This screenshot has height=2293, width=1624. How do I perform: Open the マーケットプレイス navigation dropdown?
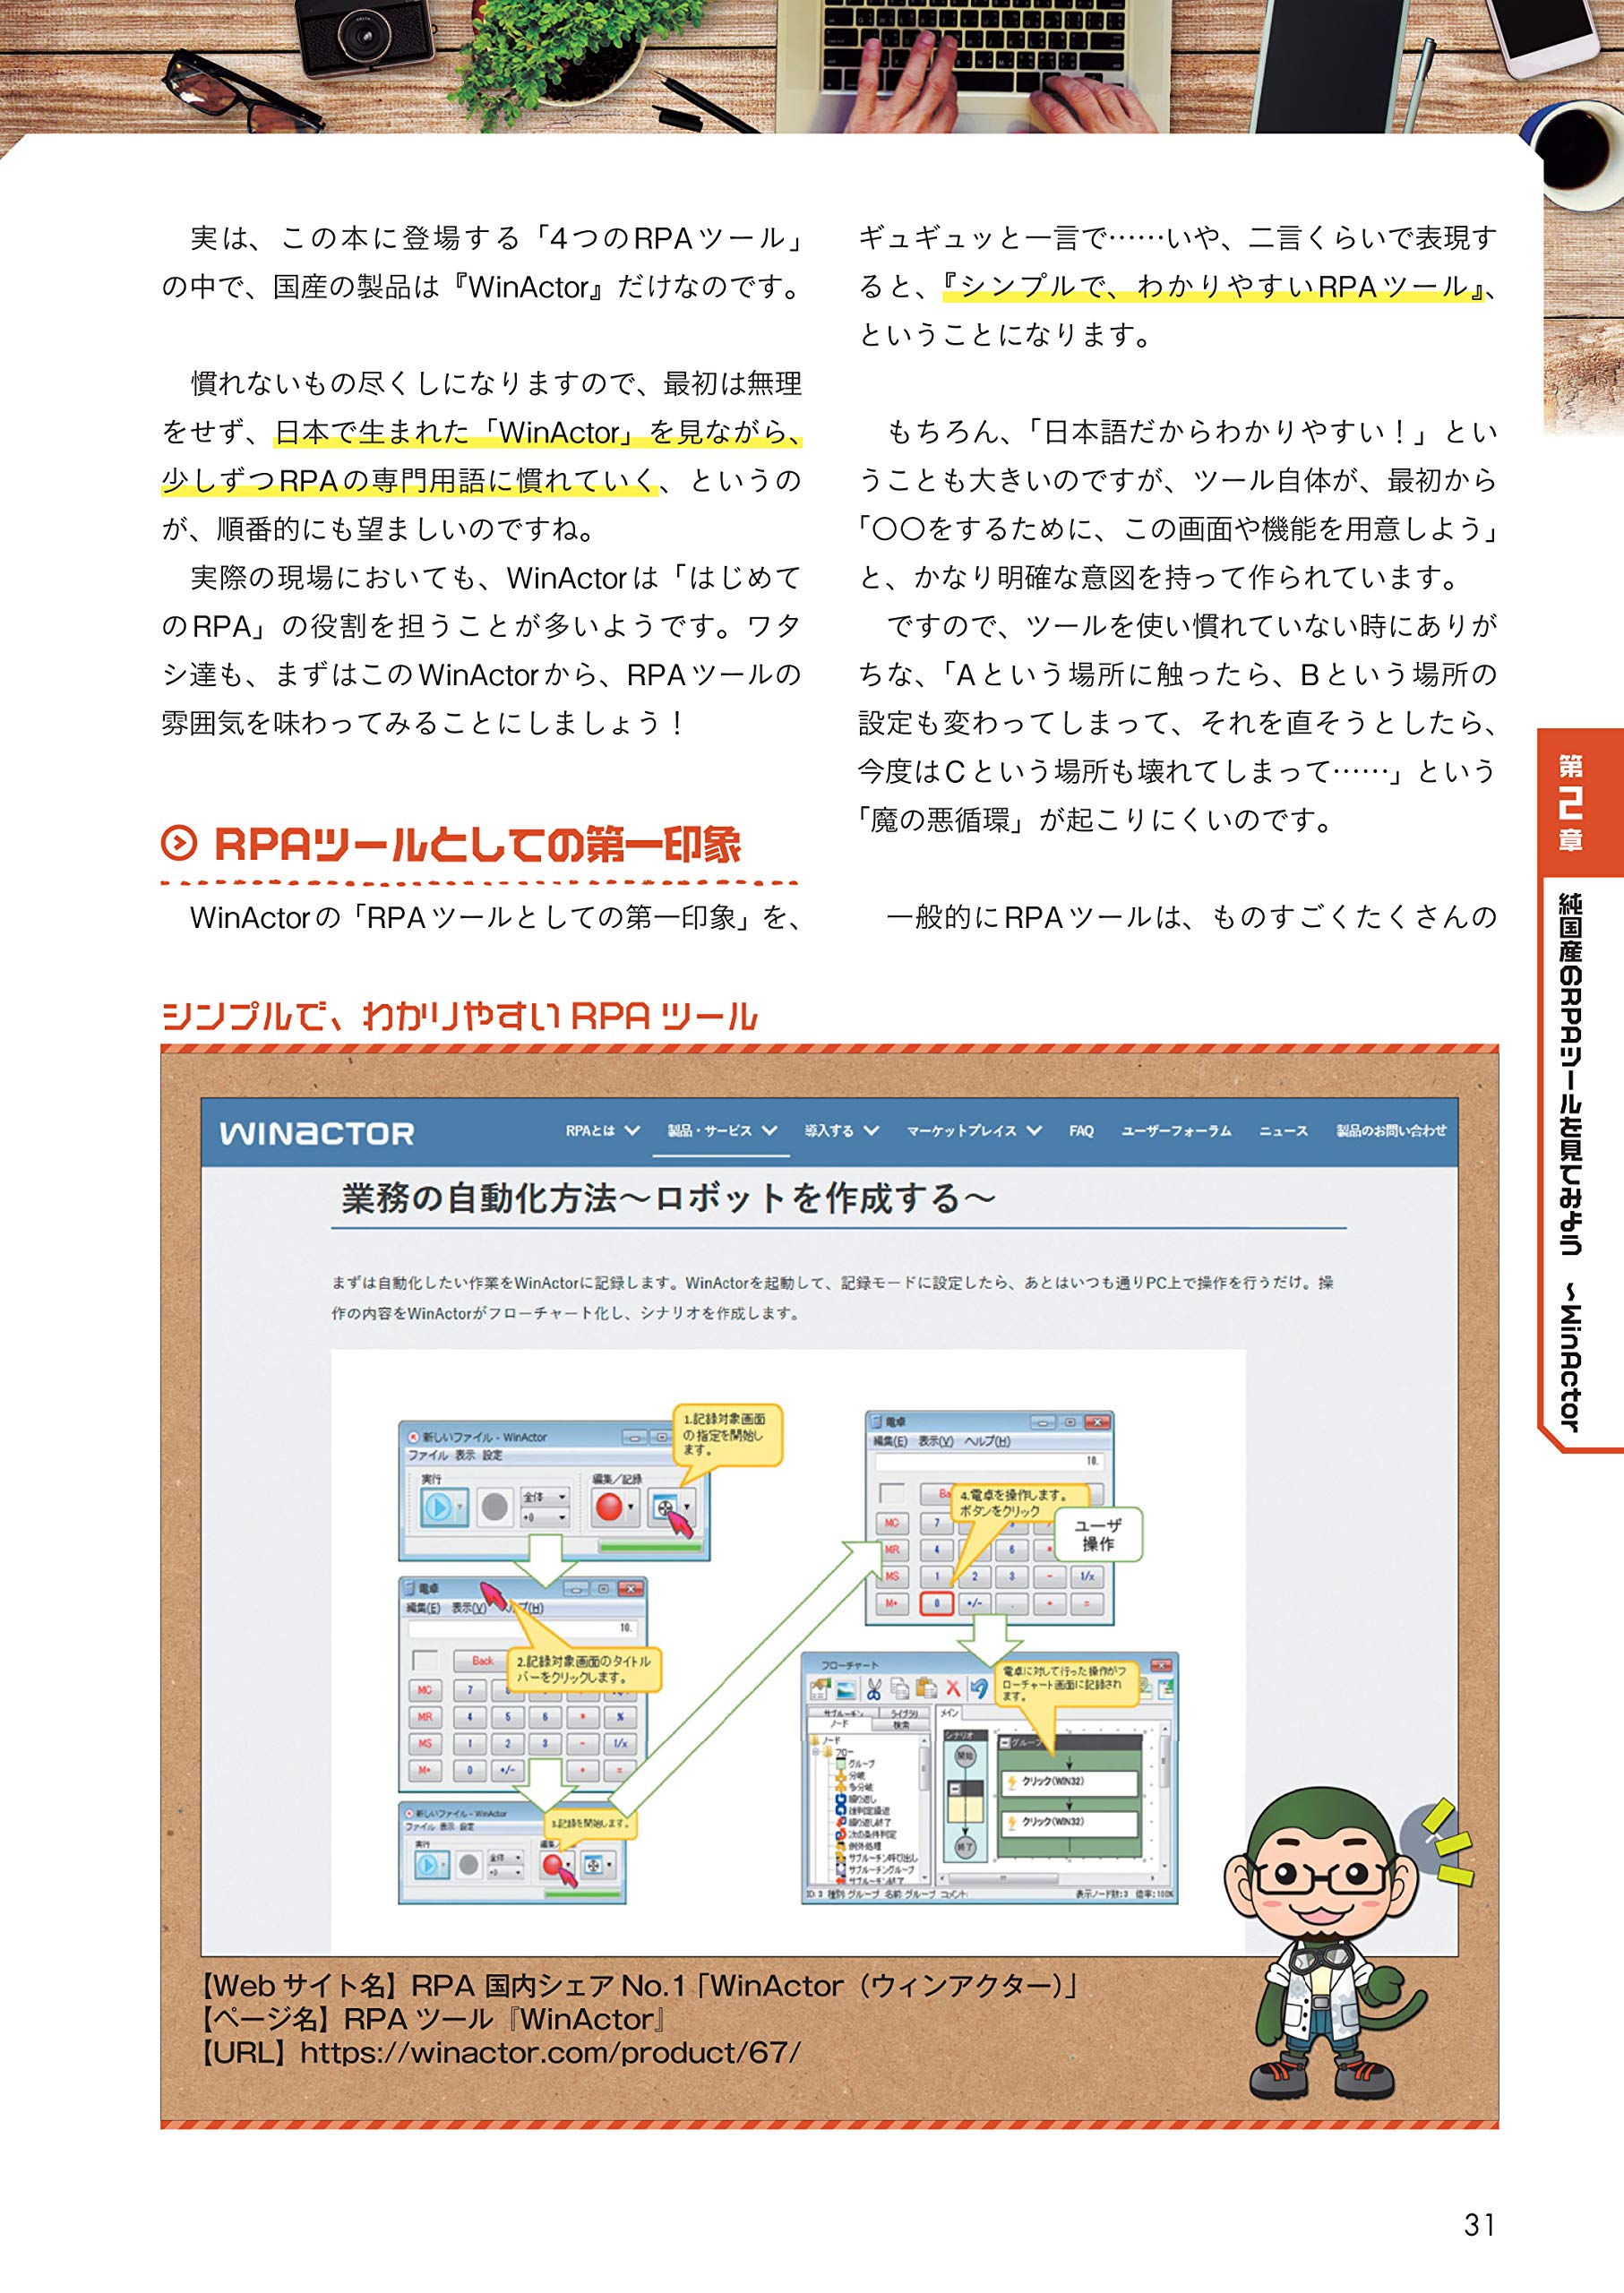[x=974, y=1130]
